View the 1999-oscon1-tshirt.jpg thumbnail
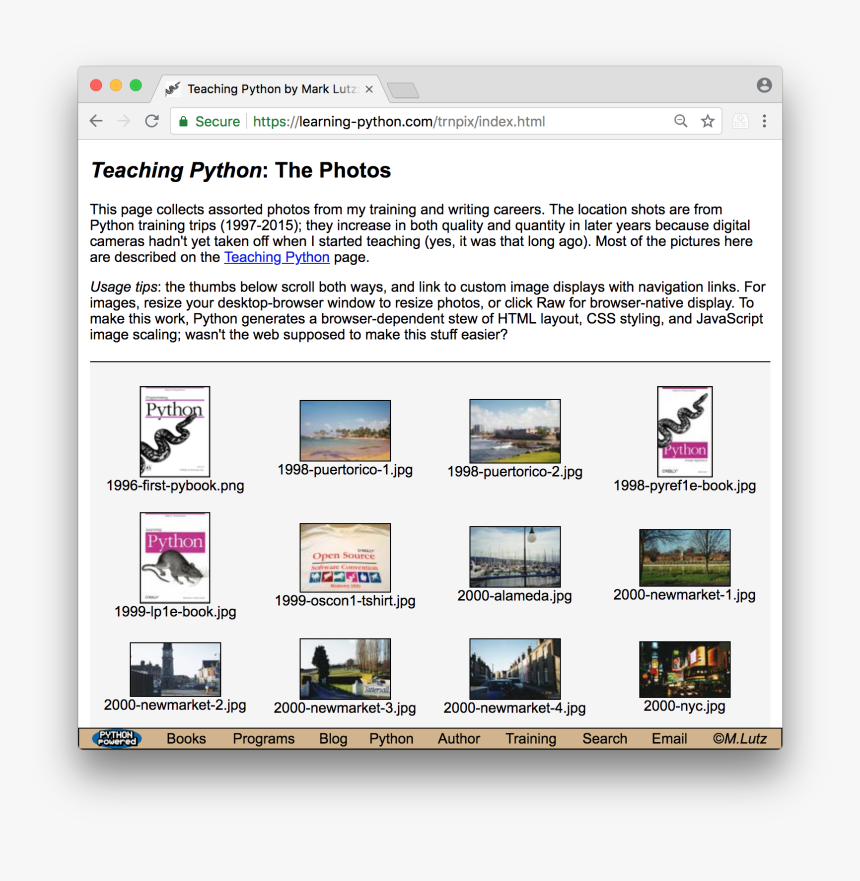The image size is (860, 881). 345,557
